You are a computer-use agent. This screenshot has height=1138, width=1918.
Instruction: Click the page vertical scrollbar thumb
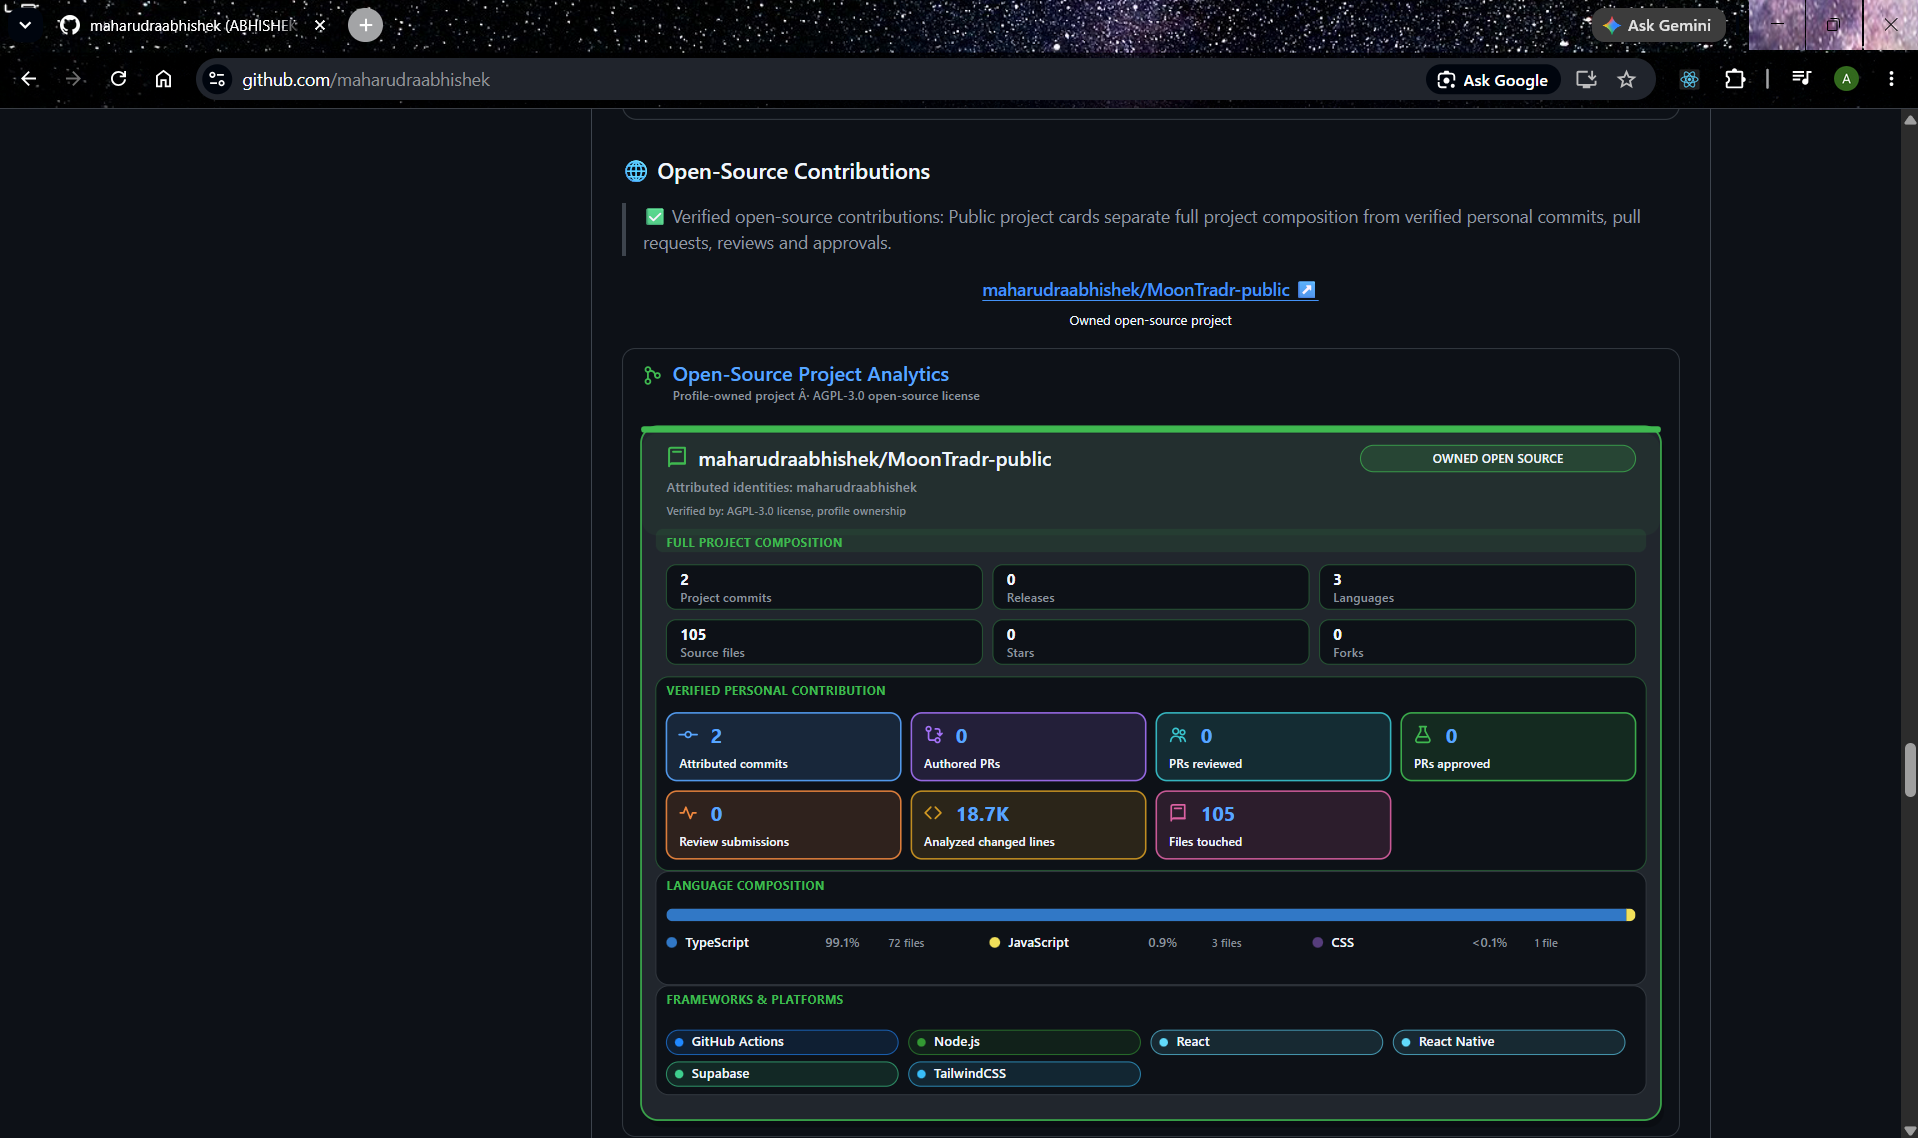(1909, 770)
